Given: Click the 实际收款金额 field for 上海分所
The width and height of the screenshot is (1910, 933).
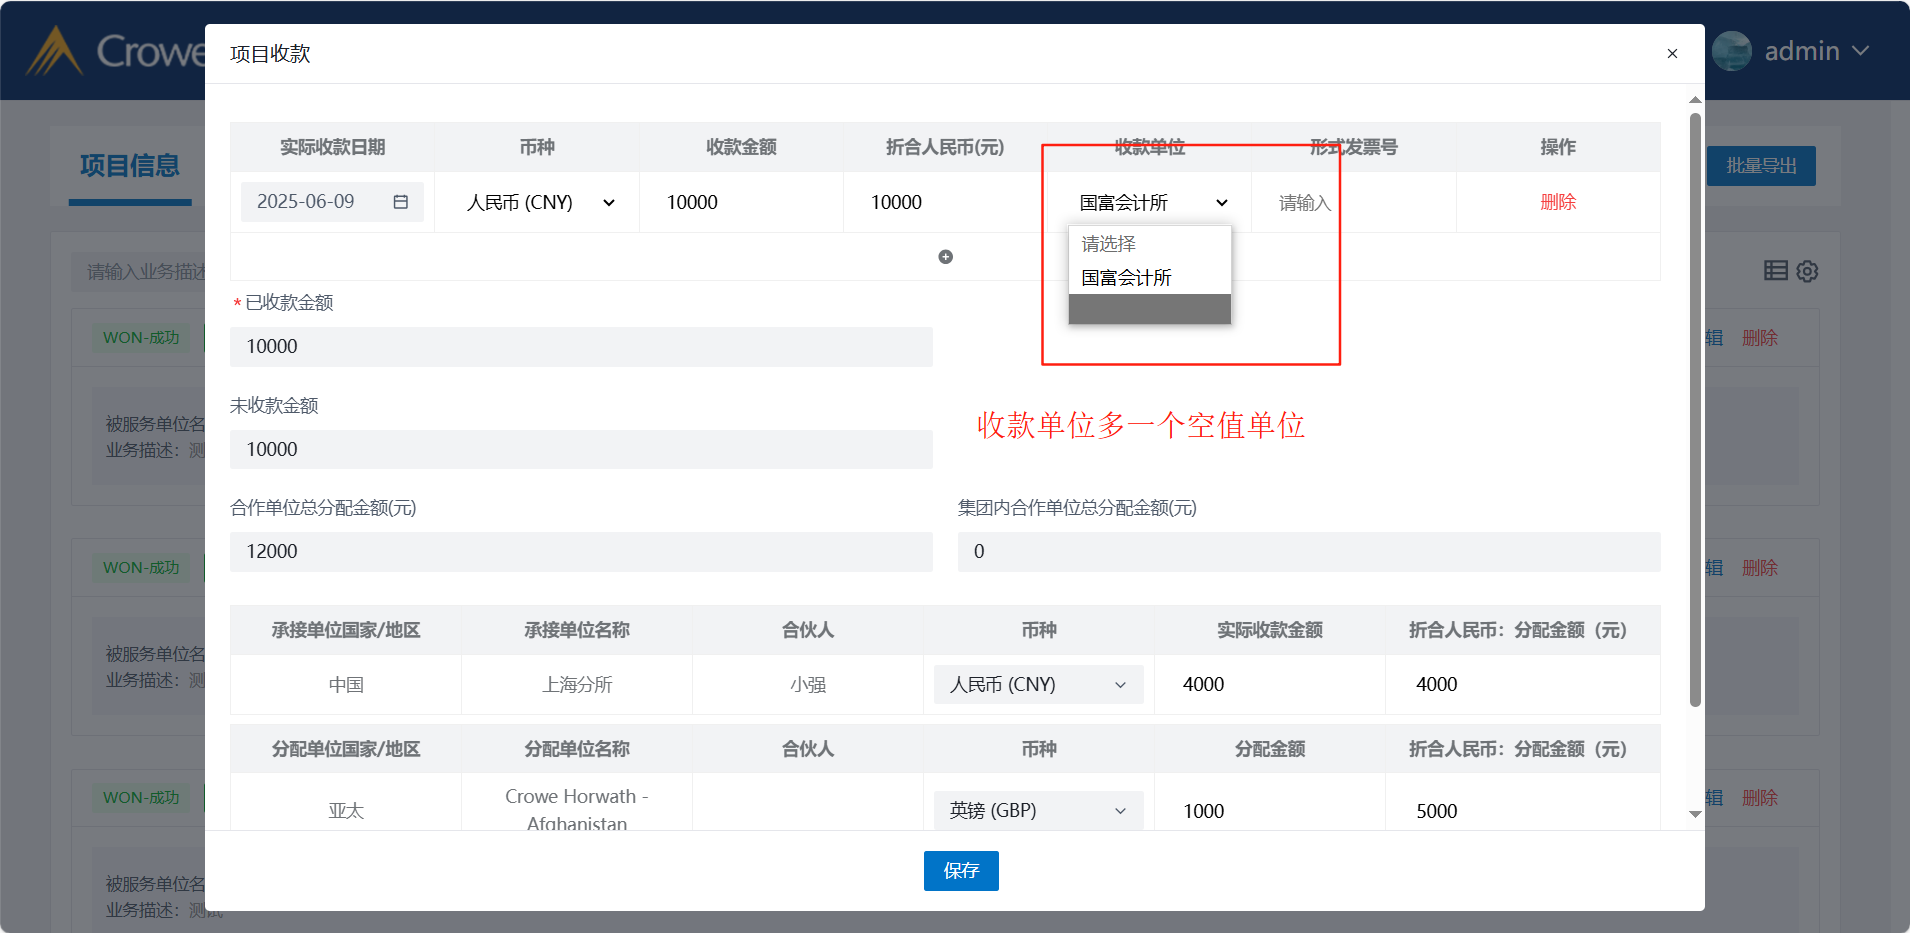Looking at the screenshot, I should coord(1270,685).
